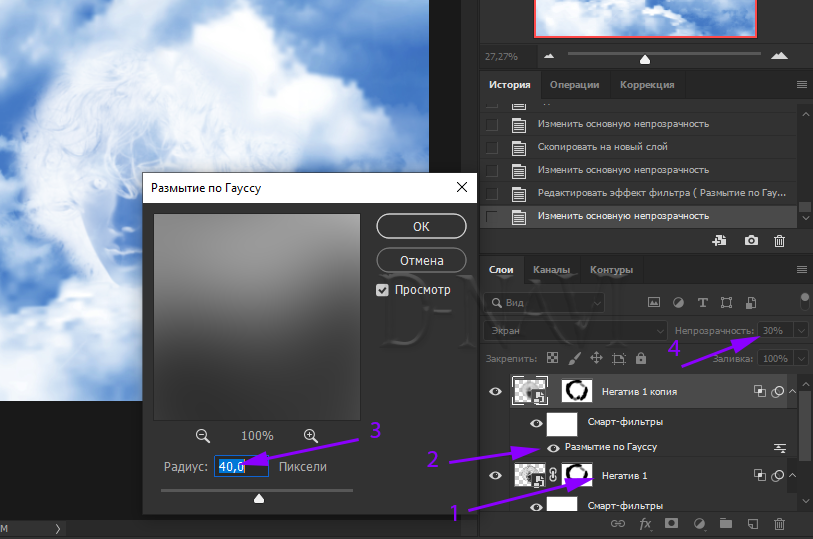Open the Непрозрачность opacity slider arrow

tap(802, 331)
